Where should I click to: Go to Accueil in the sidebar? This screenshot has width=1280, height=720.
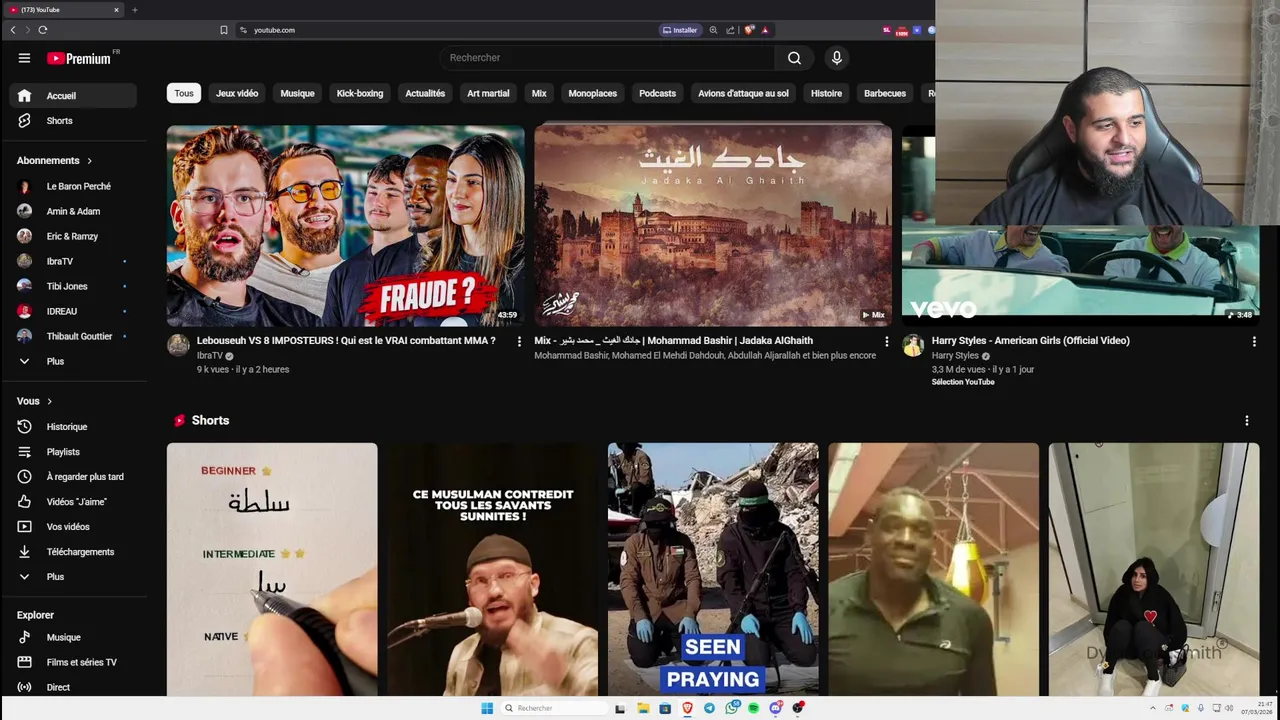click(x=73, y=96)
